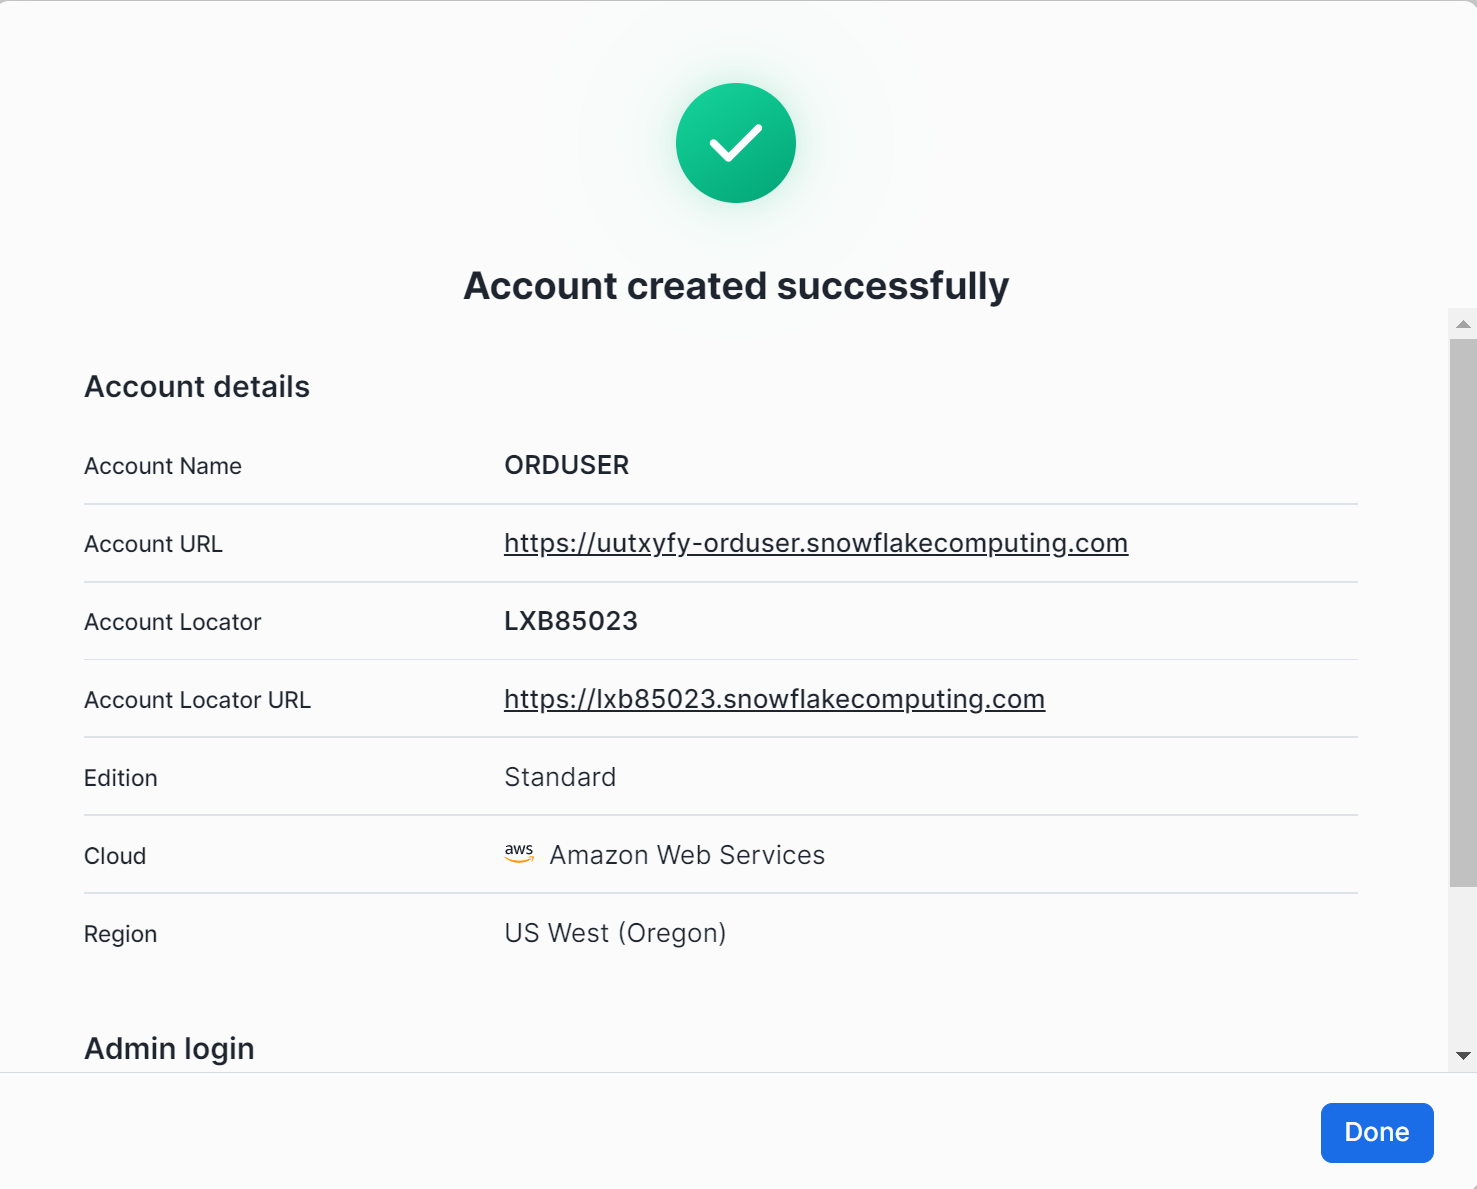Click the AWS logo icon
This screenshot has width=1477, height=1189.
[x=519, y=853]
